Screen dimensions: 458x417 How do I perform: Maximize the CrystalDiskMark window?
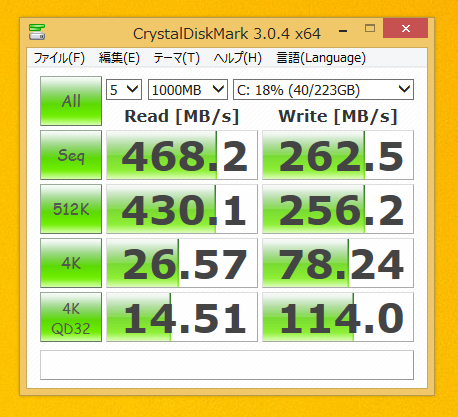[370, 28]
